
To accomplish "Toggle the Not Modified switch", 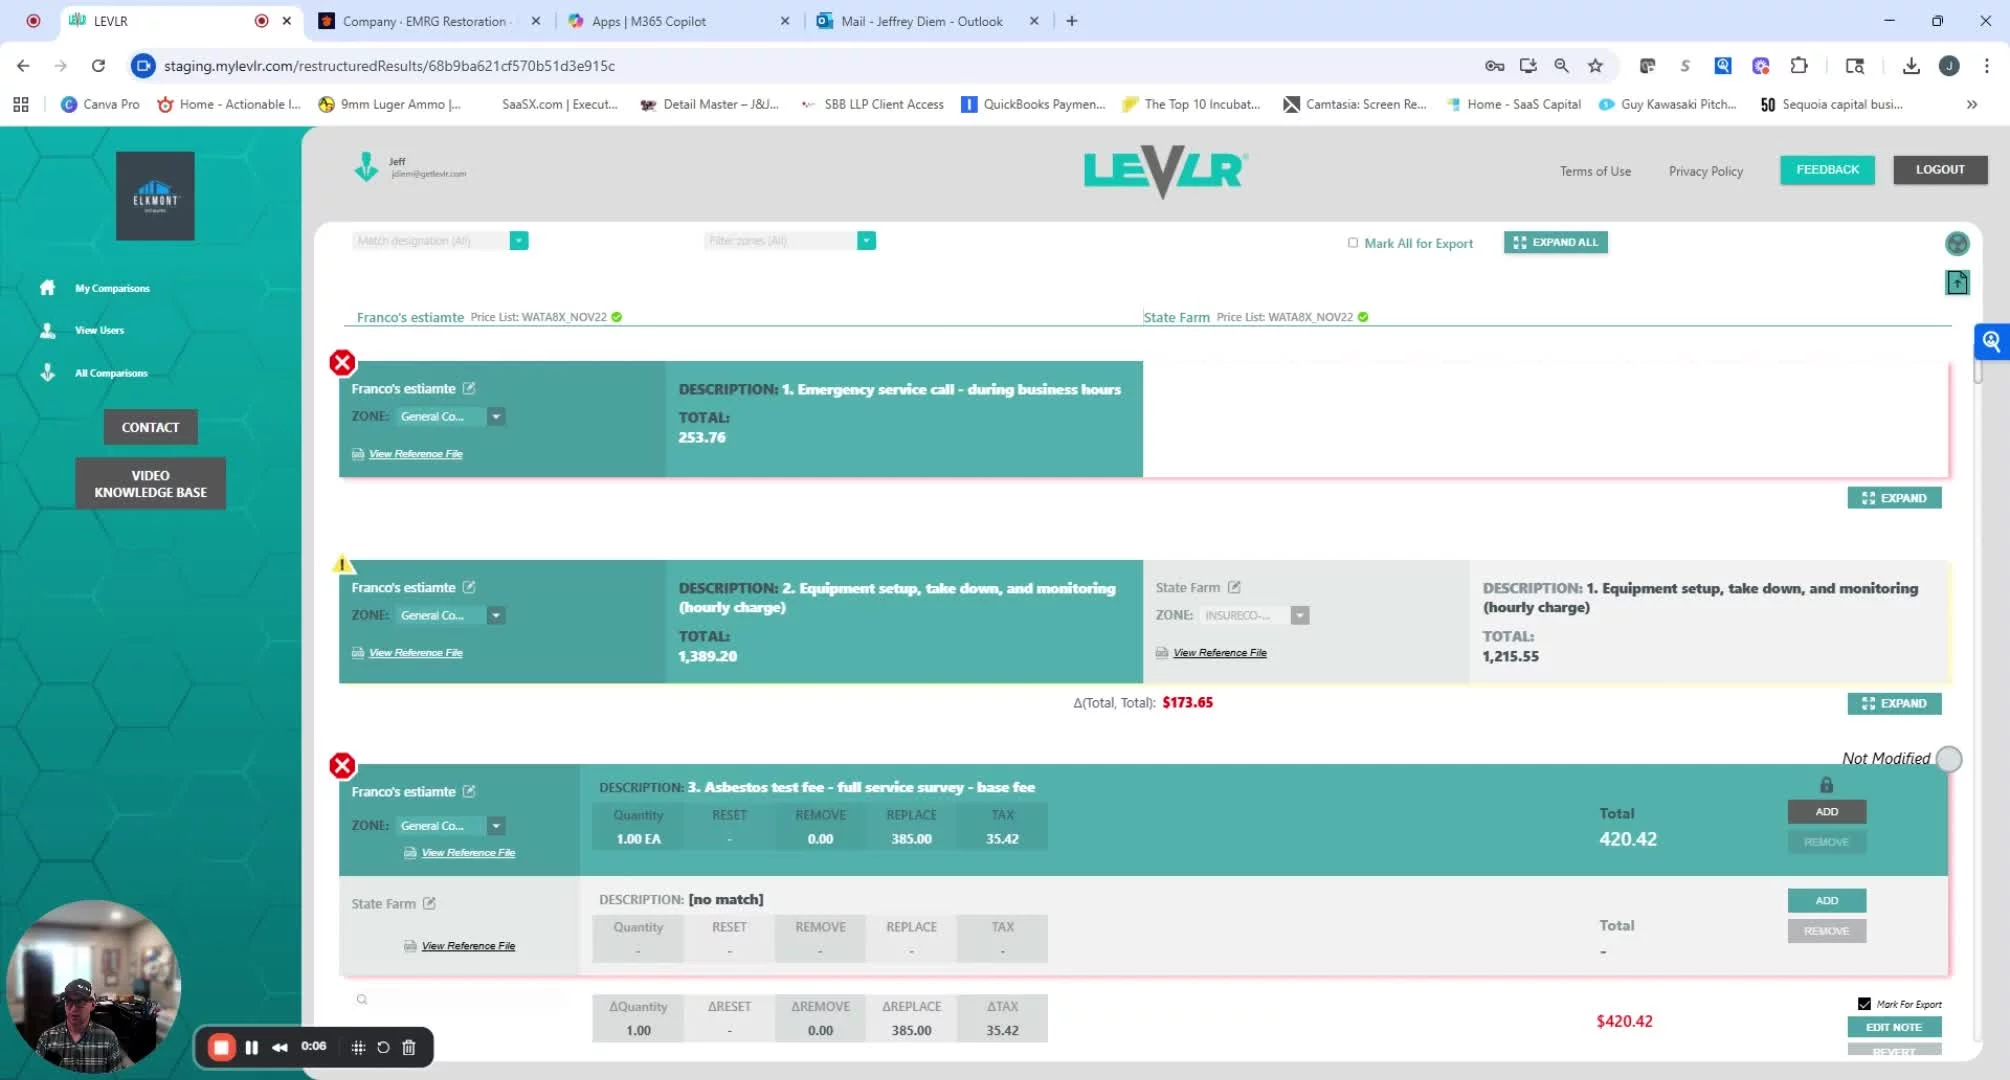I will (x=1948, y=759).
